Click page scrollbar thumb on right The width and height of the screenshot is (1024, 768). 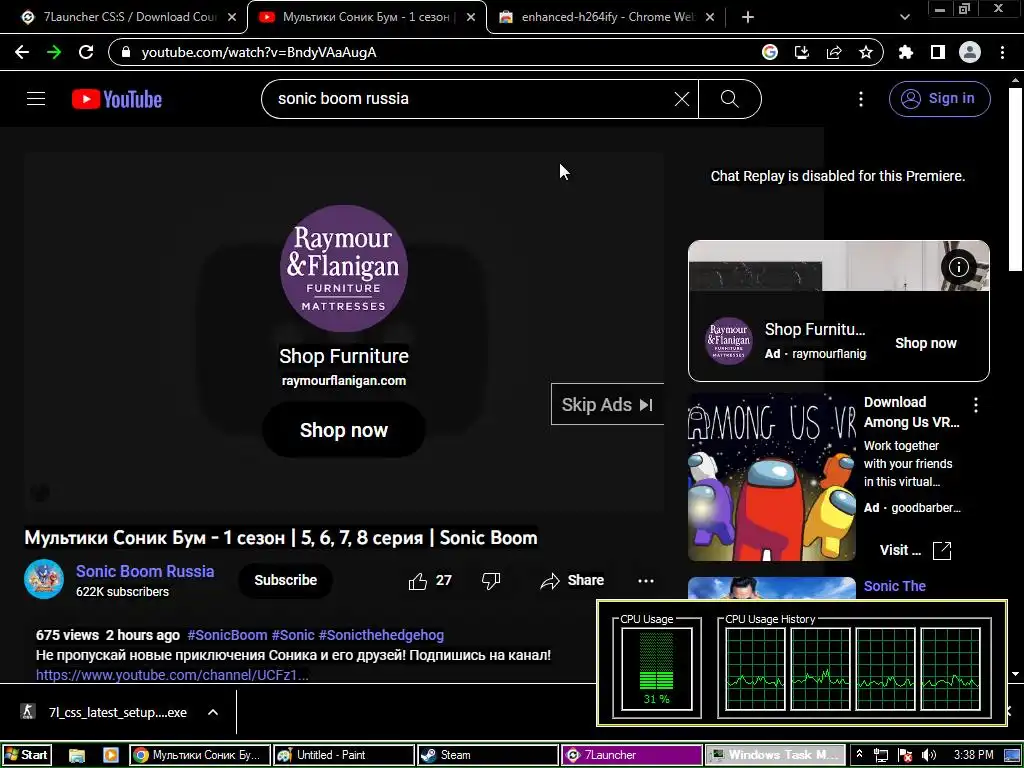tap(1016, 178)
